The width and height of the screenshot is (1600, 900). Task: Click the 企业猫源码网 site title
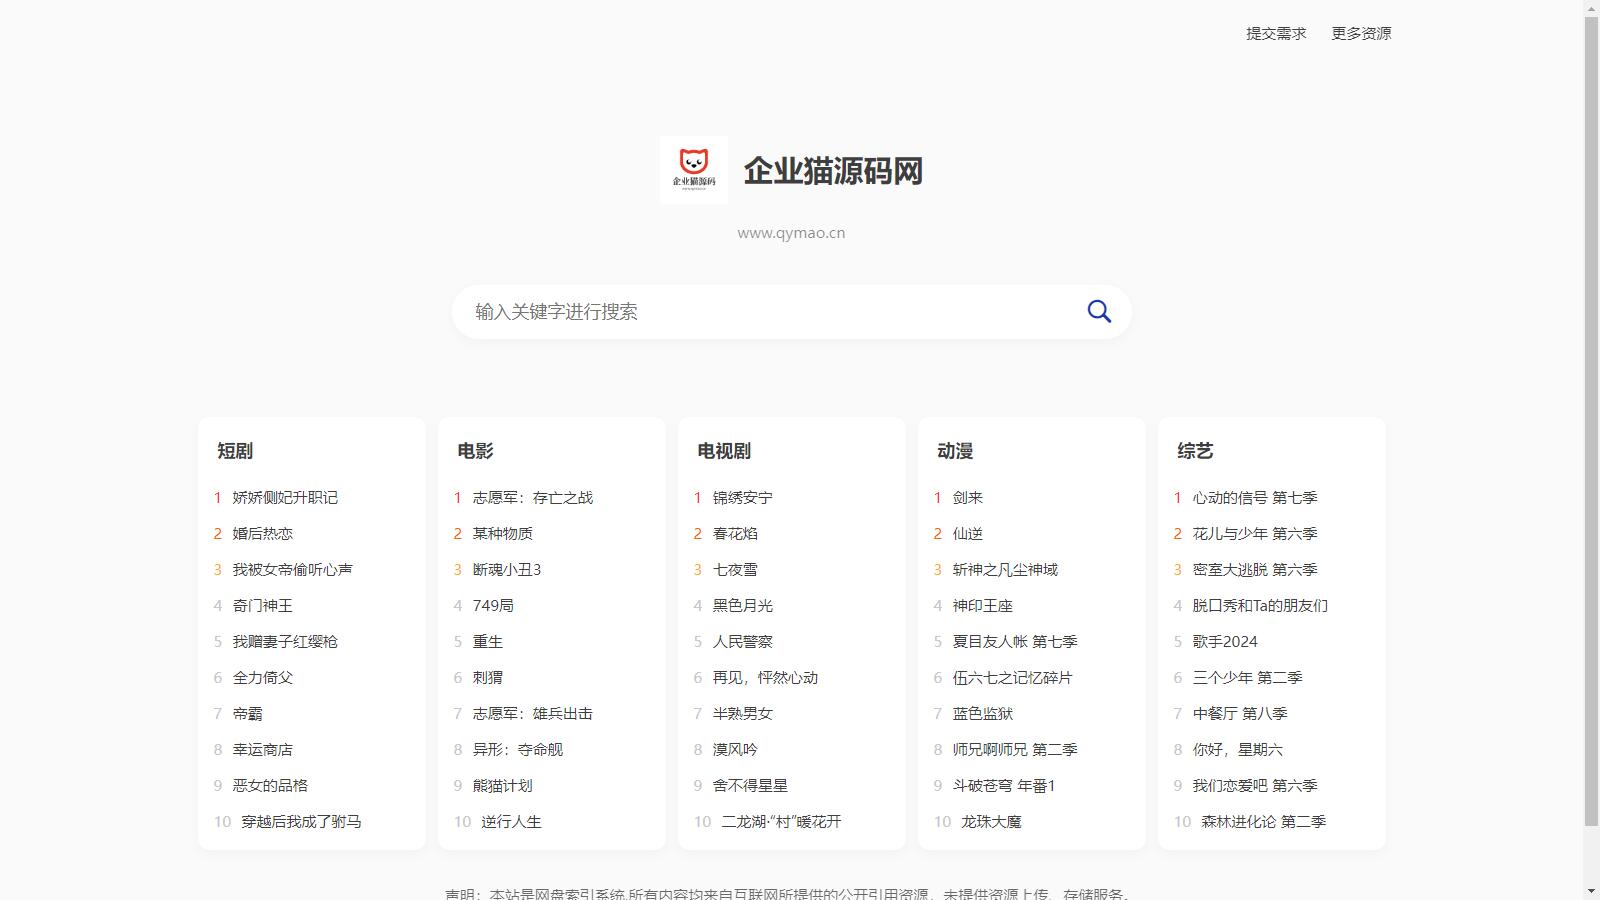click(x=833, y=171)
